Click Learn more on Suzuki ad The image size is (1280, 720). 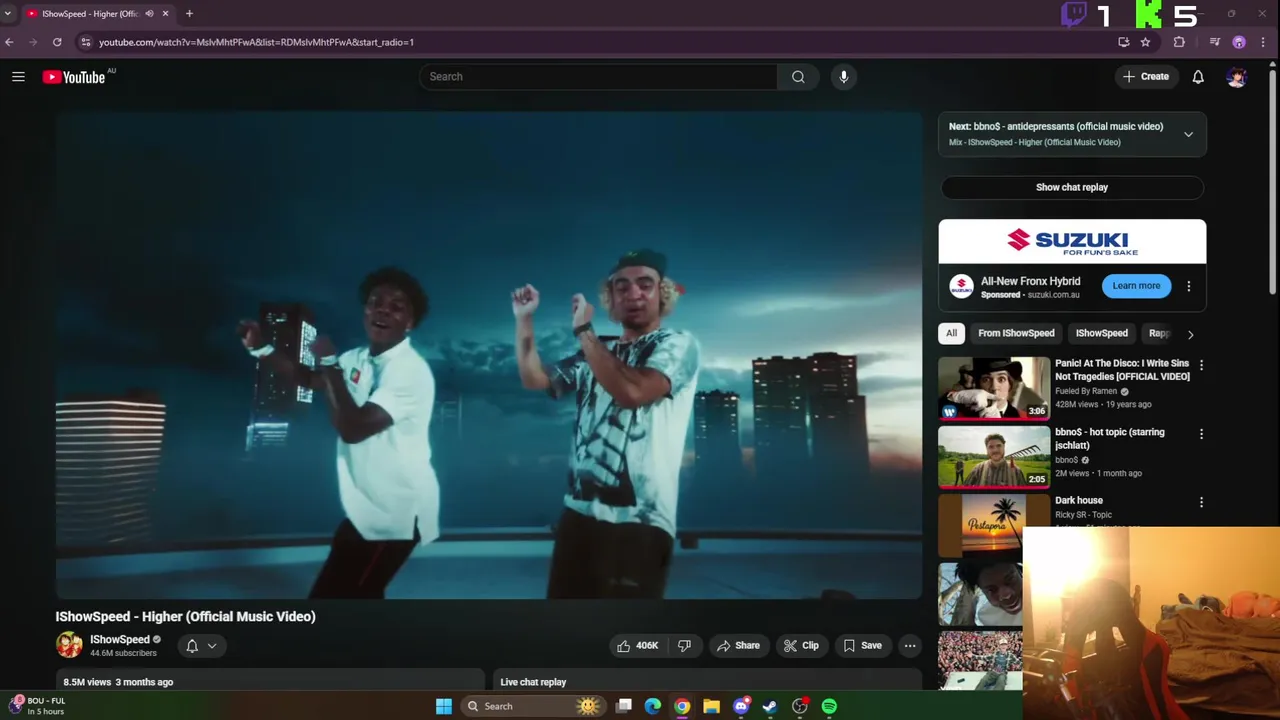tap(1136, 286)
